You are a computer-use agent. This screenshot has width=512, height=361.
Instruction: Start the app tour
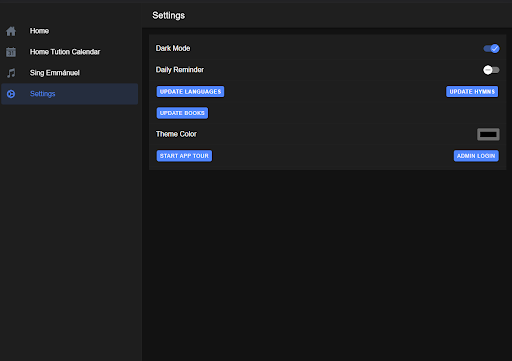coord(184,156)
